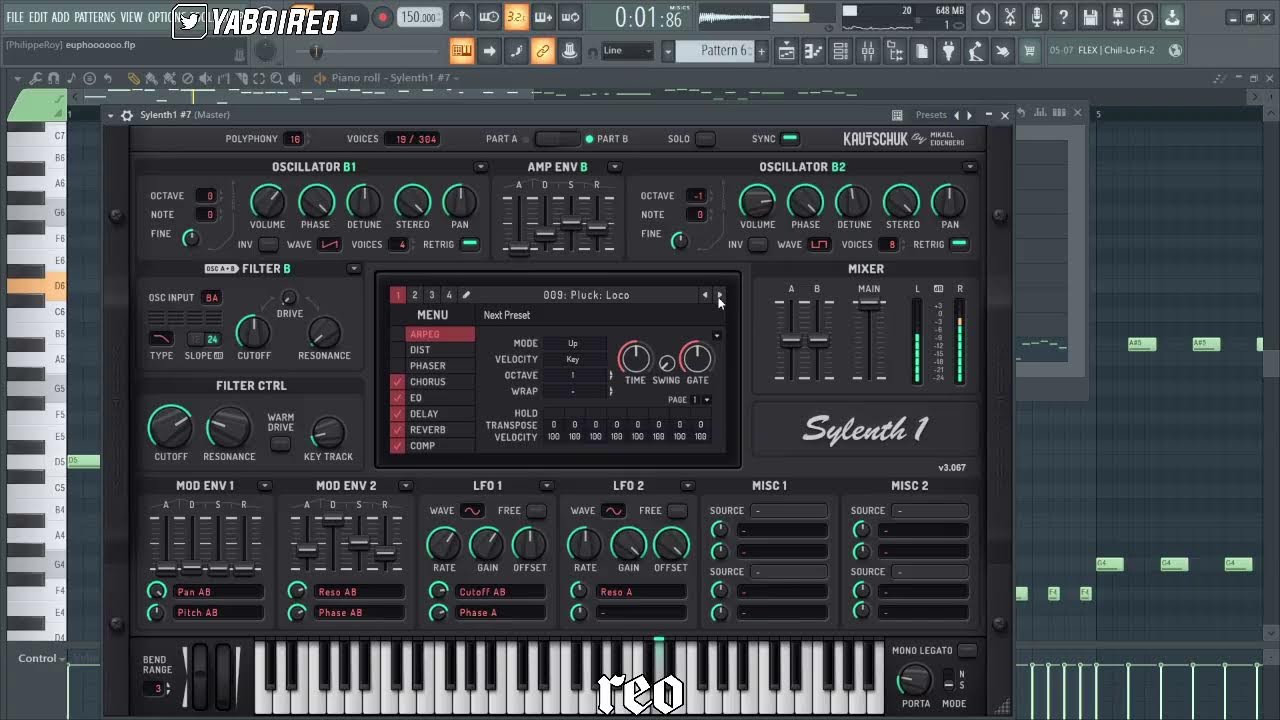Image resolution: width=1280 pixels, height=720 pixels.
Task: Open LFO 2 dropdown arrow
Action: (x=688, y=486)
